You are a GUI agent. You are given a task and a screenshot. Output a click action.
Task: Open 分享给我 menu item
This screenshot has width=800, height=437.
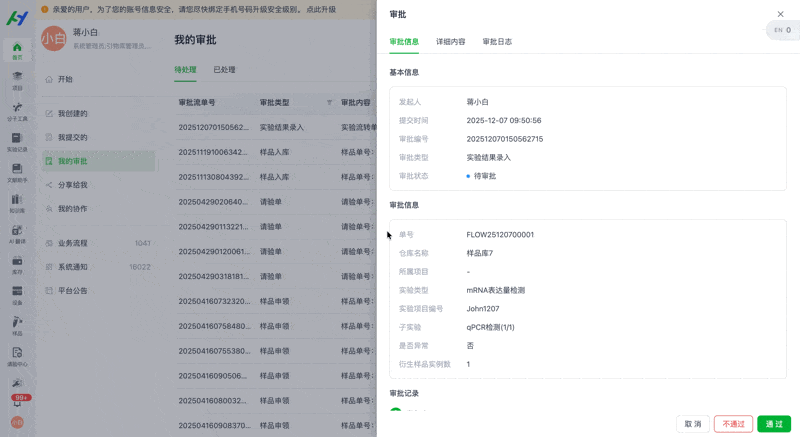pos(99,185)
